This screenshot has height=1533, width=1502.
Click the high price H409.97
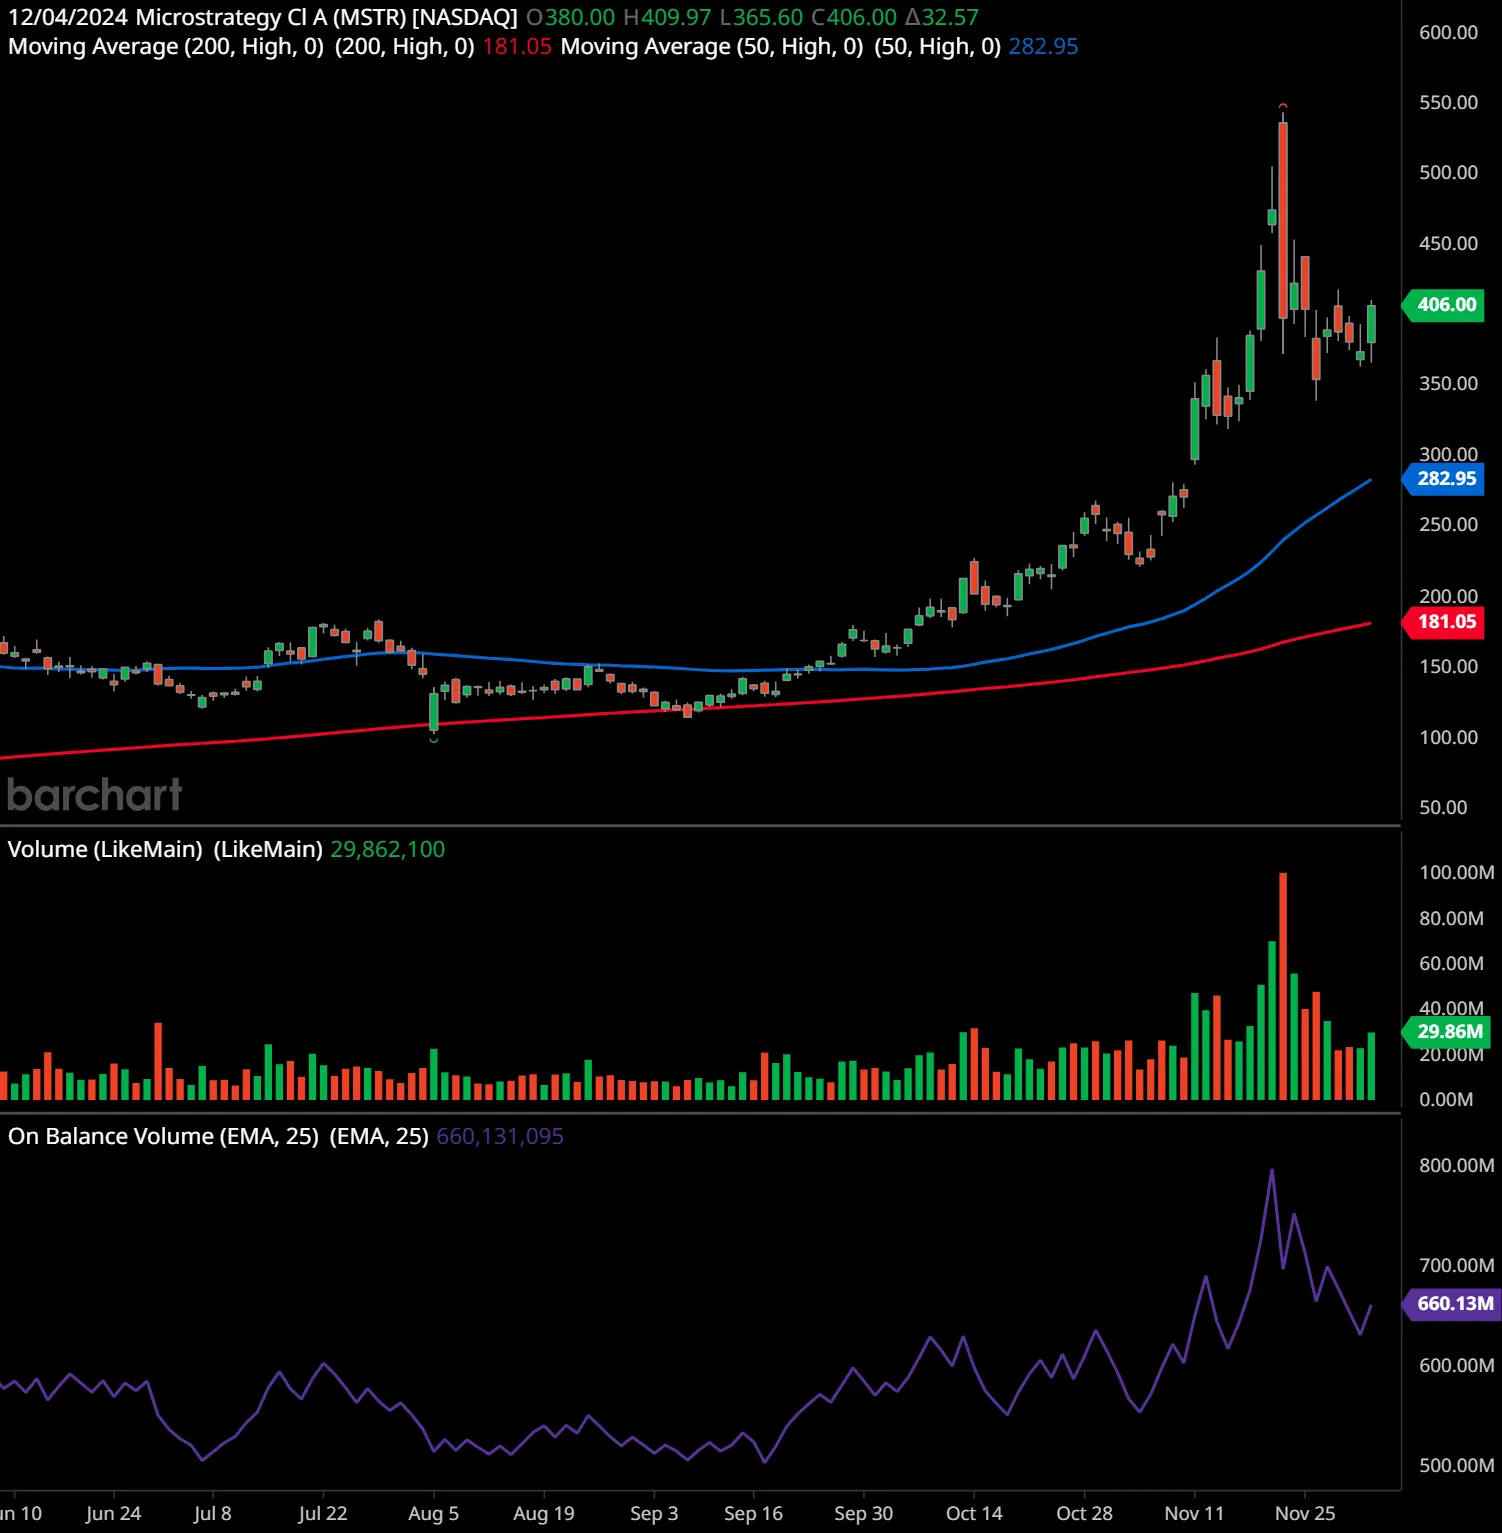click(667, 17)
